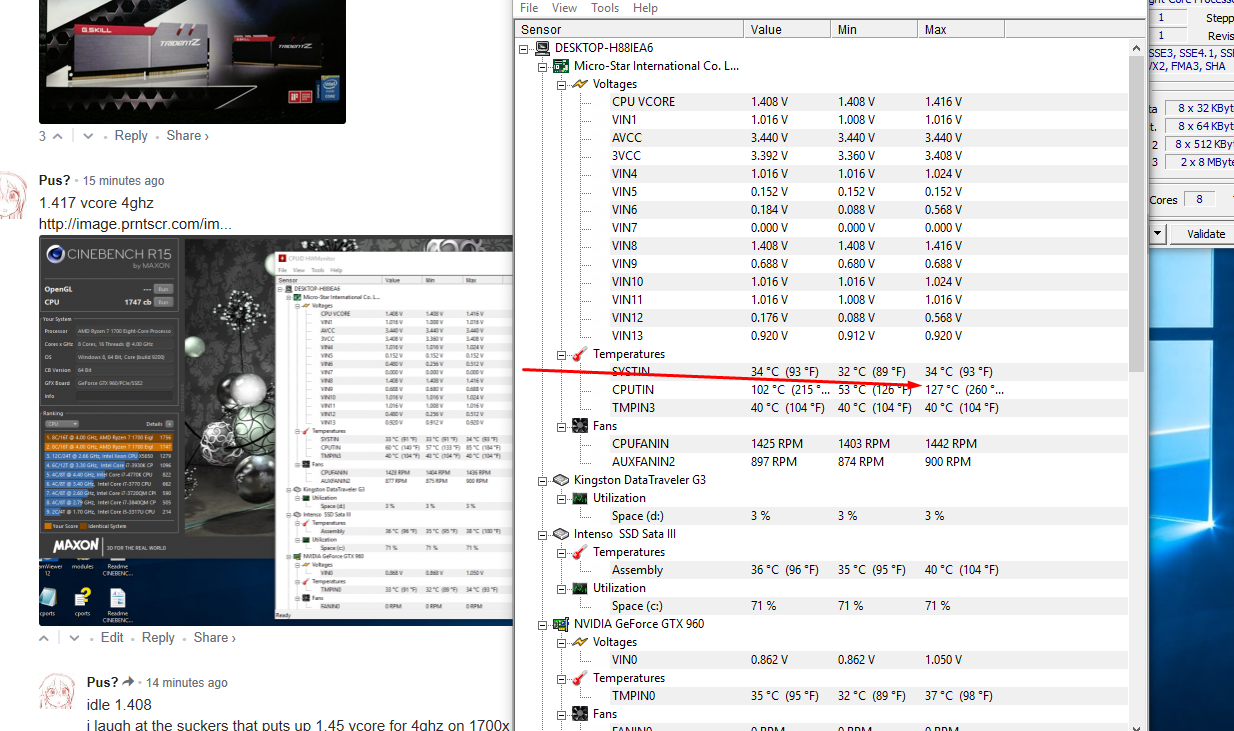Click the drive icon beside Intenso SSD Sata III
Viewport: 1234px width, 731px height.
coord(561,534)
